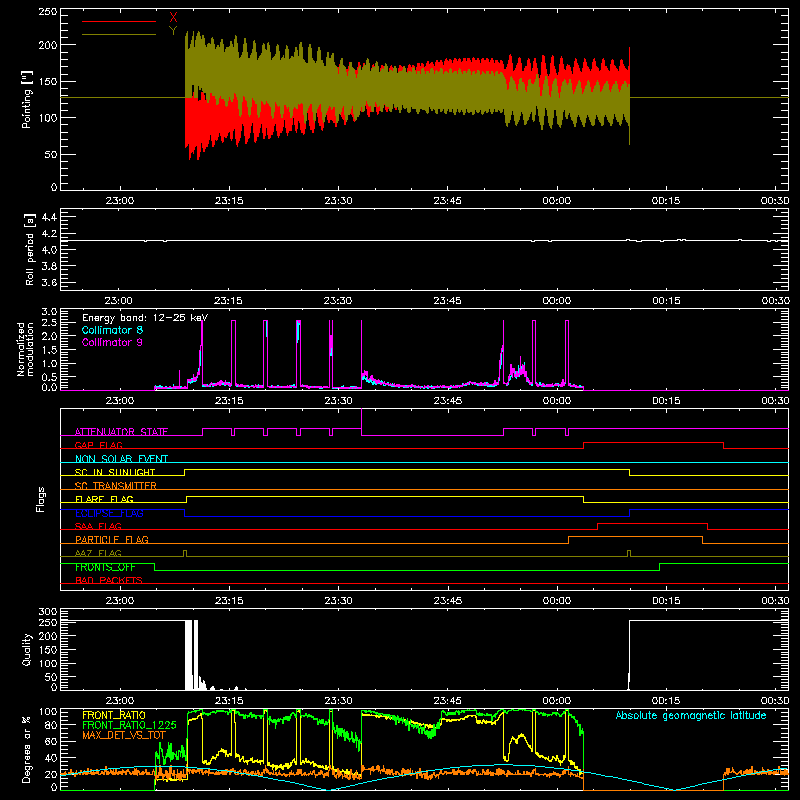Click 00:30 time label under Quality plot
The height and width of the screenshot is (800, 800).
pyautogui.click(x=775, y=701)
